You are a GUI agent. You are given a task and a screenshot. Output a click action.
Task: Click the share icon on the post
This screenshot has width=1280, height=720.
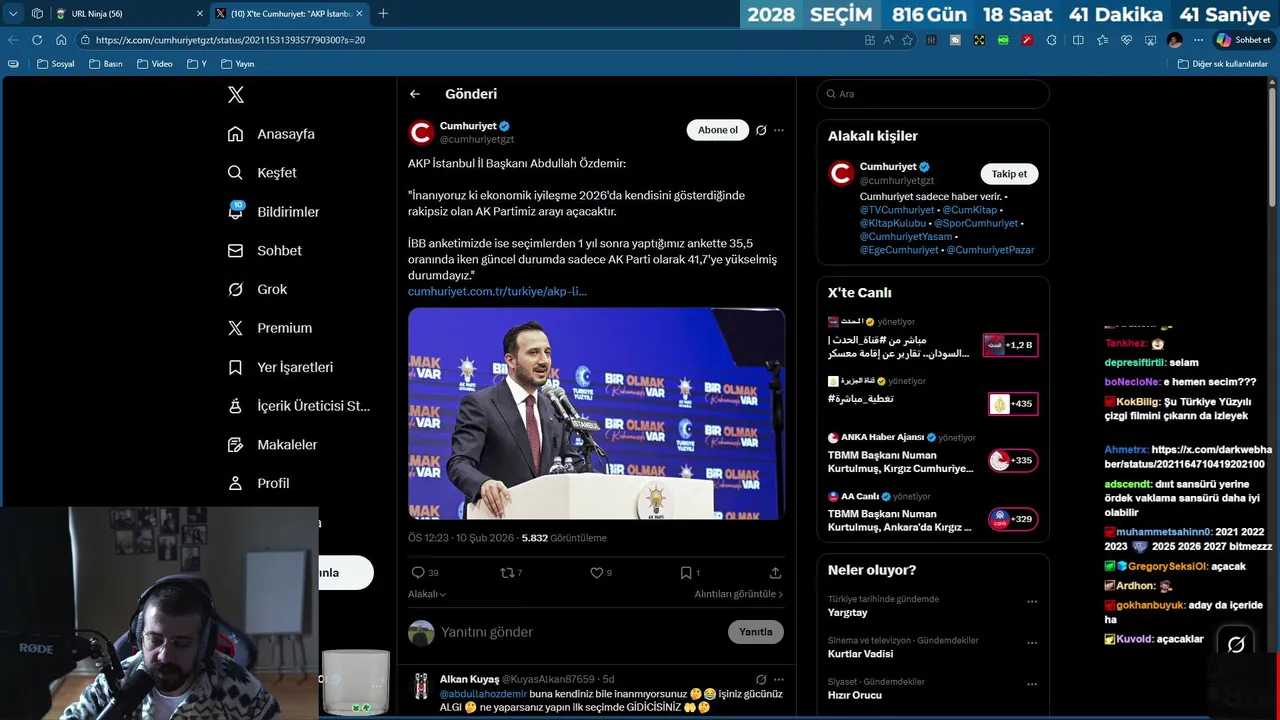(775, 573)
